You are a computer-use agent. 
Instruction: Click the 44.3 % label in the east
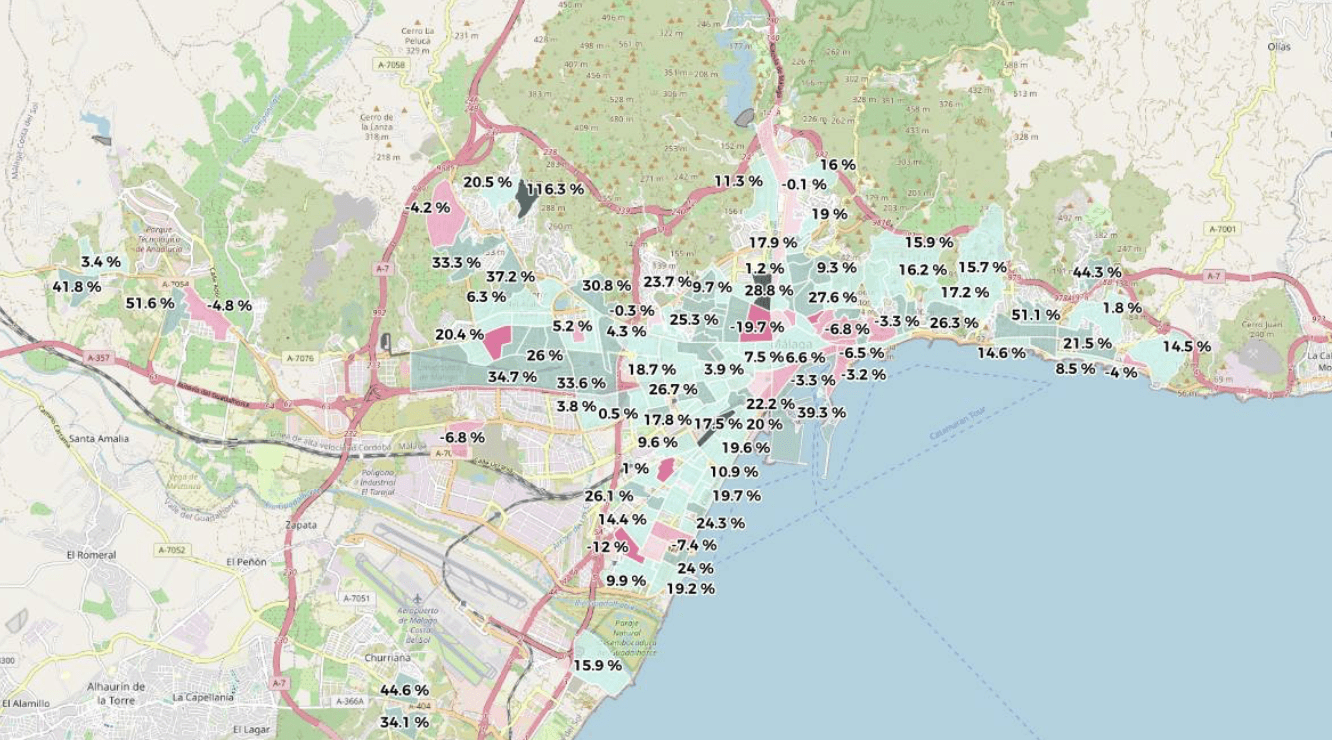click(1096, 272)
